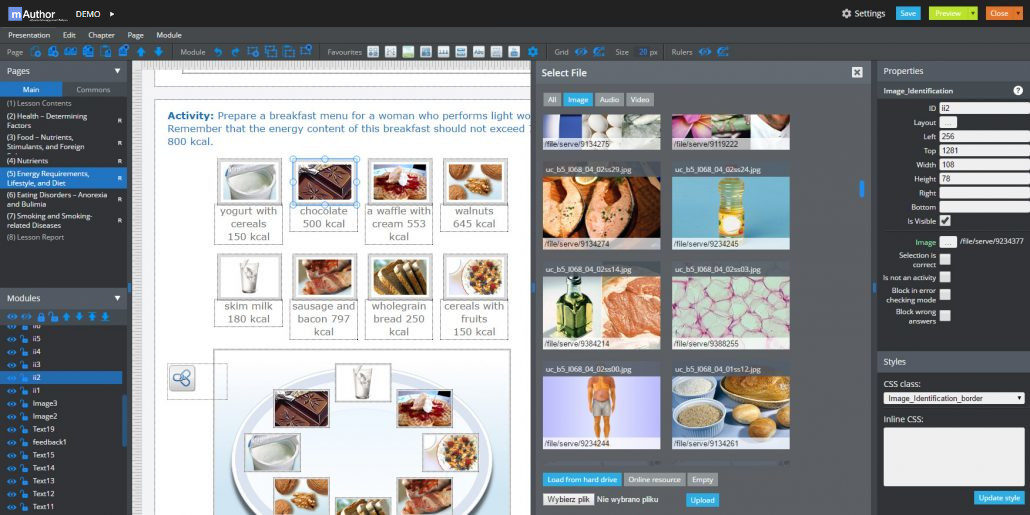This screenshot has height=515, width=1030.
Task: Toggle grid visibility eye icon
Action: (x=581, y=52)
